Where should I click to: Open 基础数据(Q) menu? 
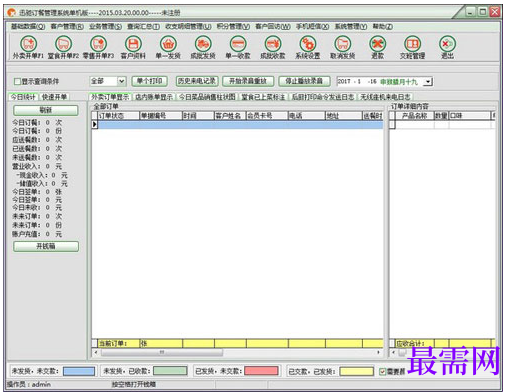point(28,26)
